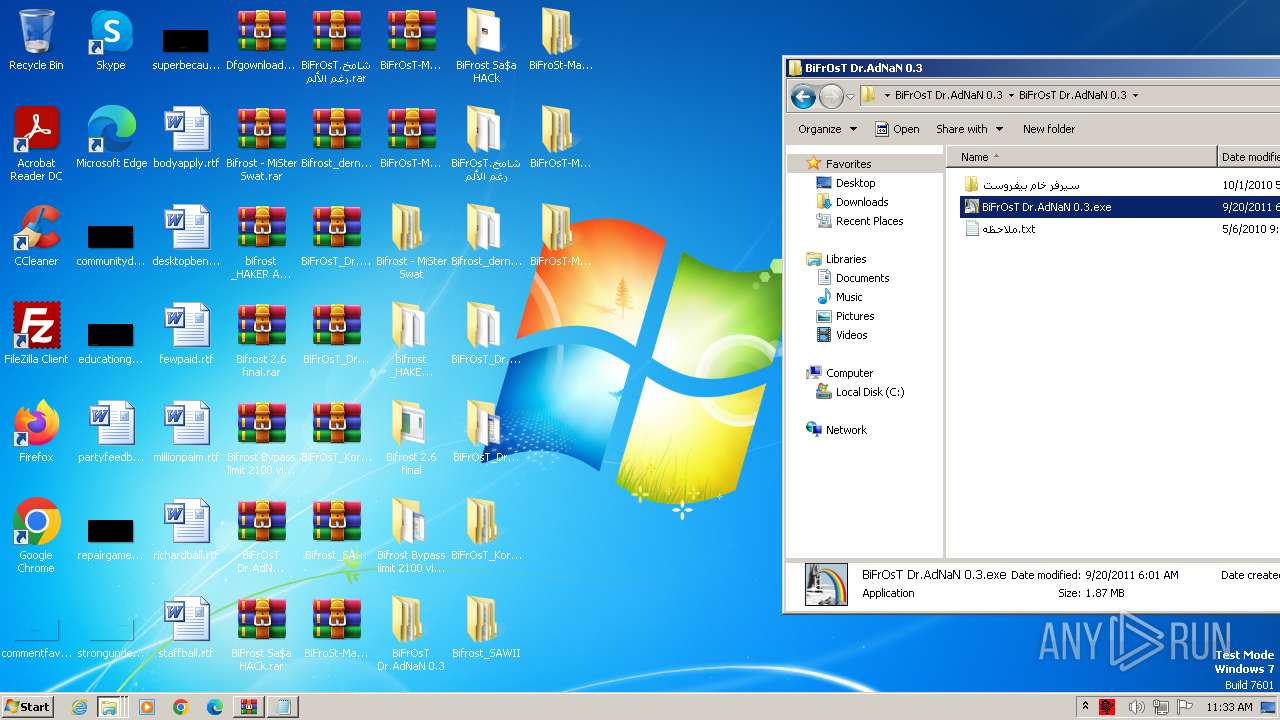Screen dimensions: 1280x720
Task: Select Favorites in navigation pane
Action: (848, 164)
